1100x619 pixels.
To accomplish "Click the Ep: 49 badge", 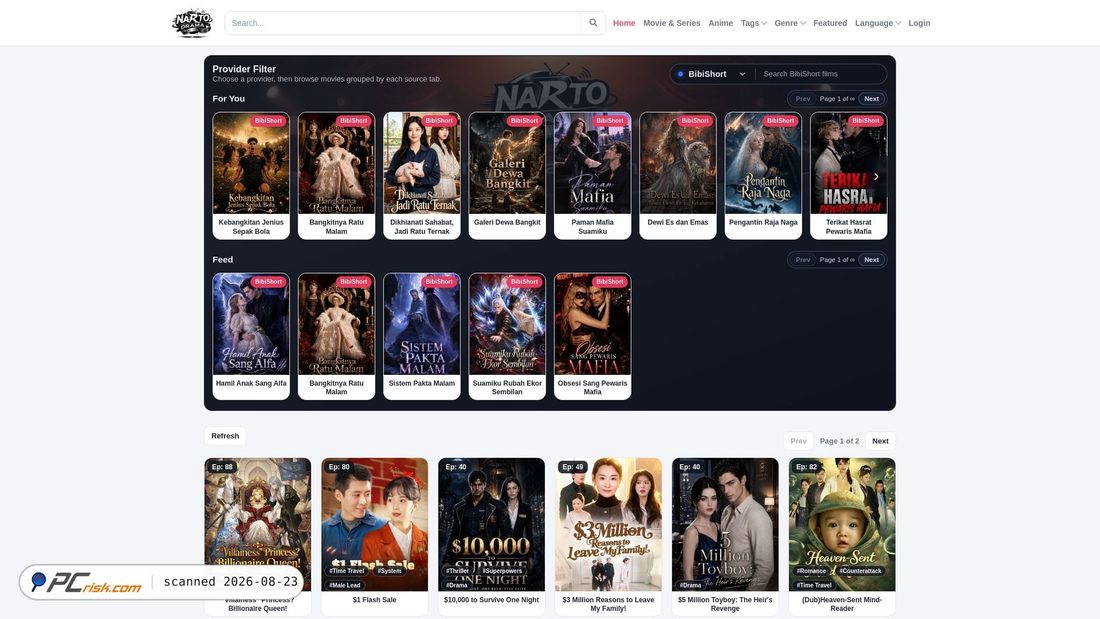I will (572, 467).
